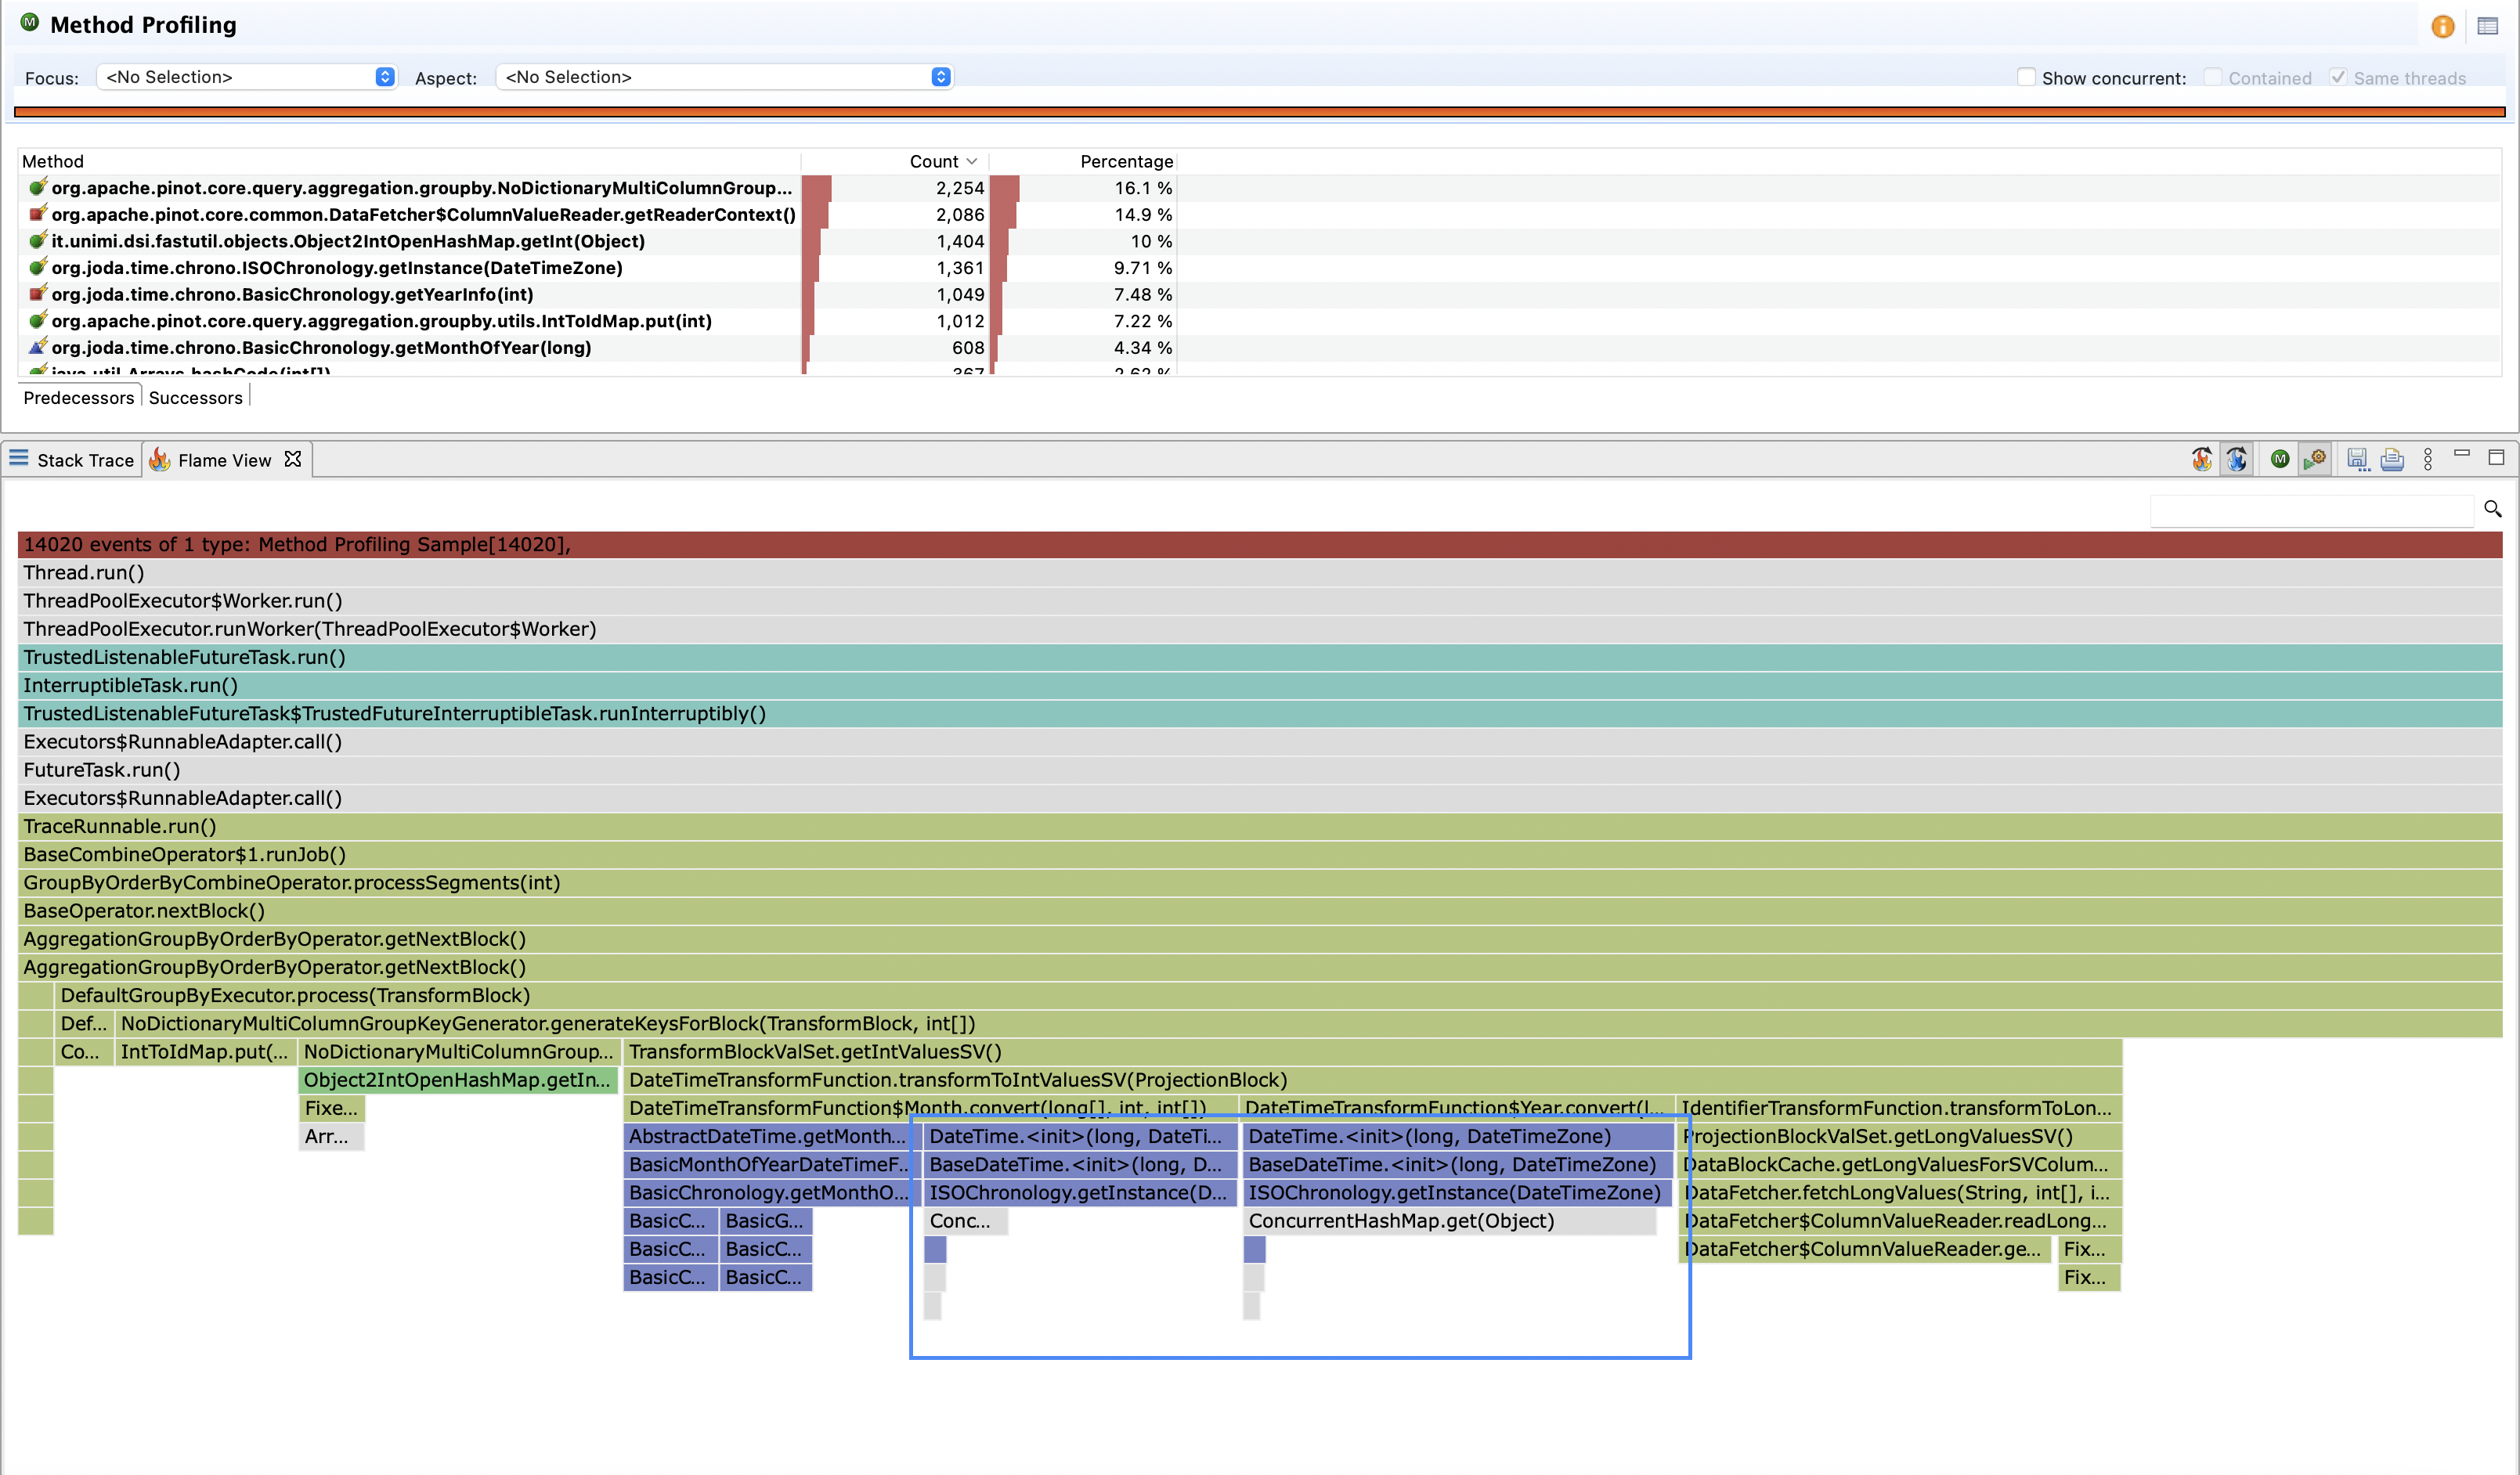Click the table view icon at top right
The width and height of the screenshot is (2520, 1475).
[x=2488, y=26]
